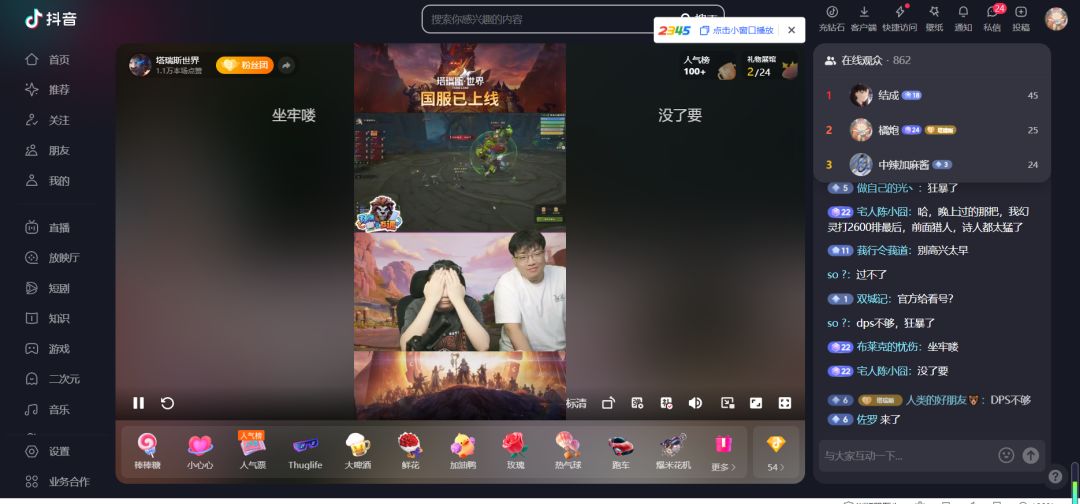Send the 跑车 sports car gift

click(621, 451)
